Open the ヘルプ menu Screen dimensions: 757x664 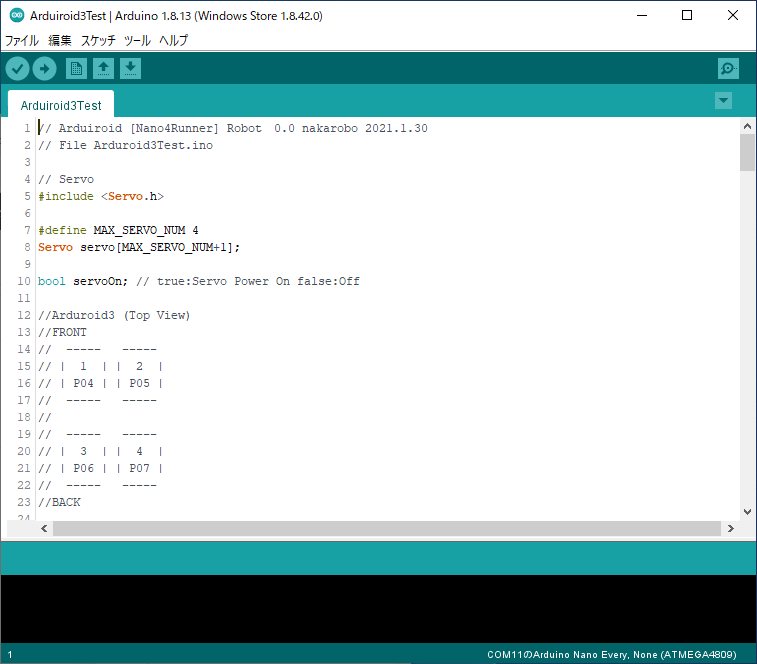coord(173,41)
